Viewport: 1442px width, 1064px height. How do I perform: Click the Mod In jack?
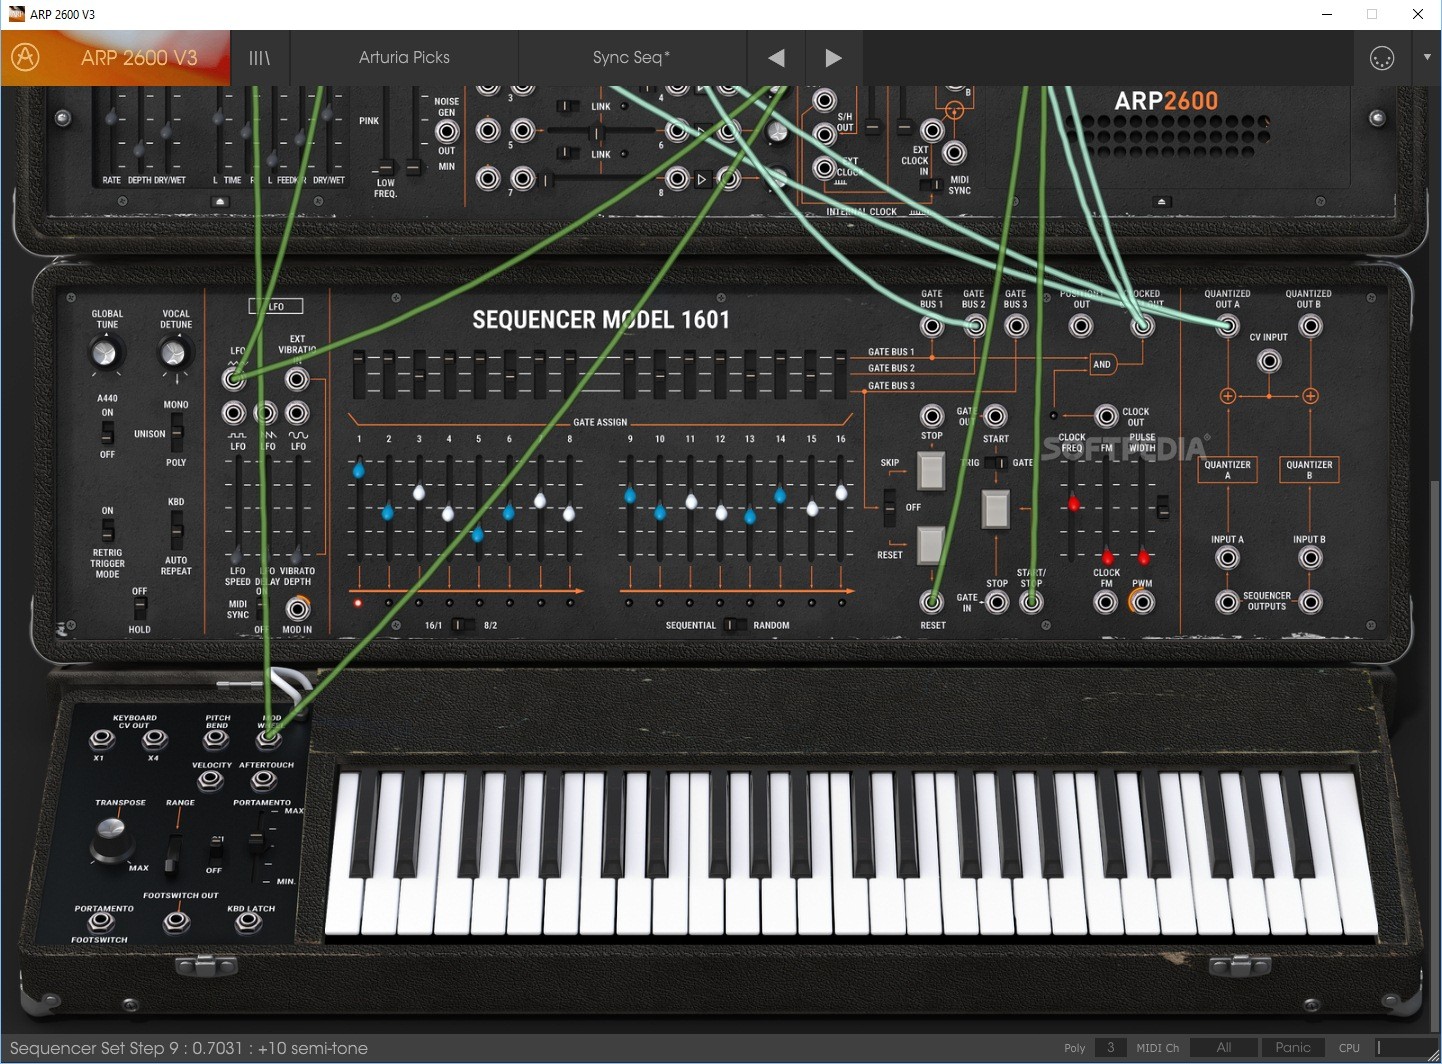pos(297,608)
